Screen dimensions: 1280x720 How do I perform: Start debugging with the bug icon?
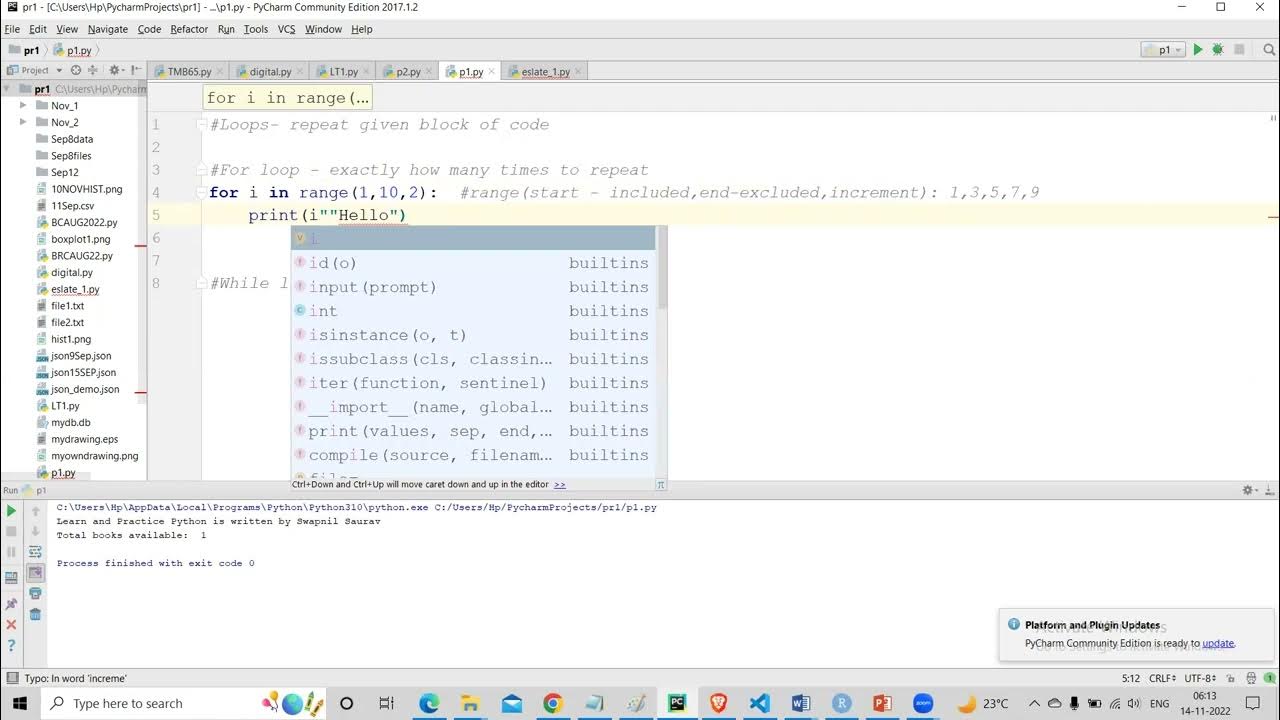pos(1217,49)
